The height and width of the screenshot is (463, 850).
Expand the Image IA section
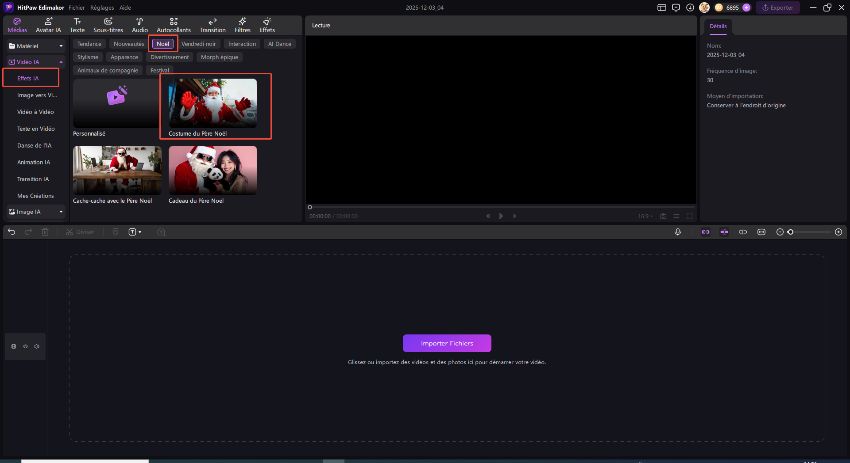tap(60, 212)
